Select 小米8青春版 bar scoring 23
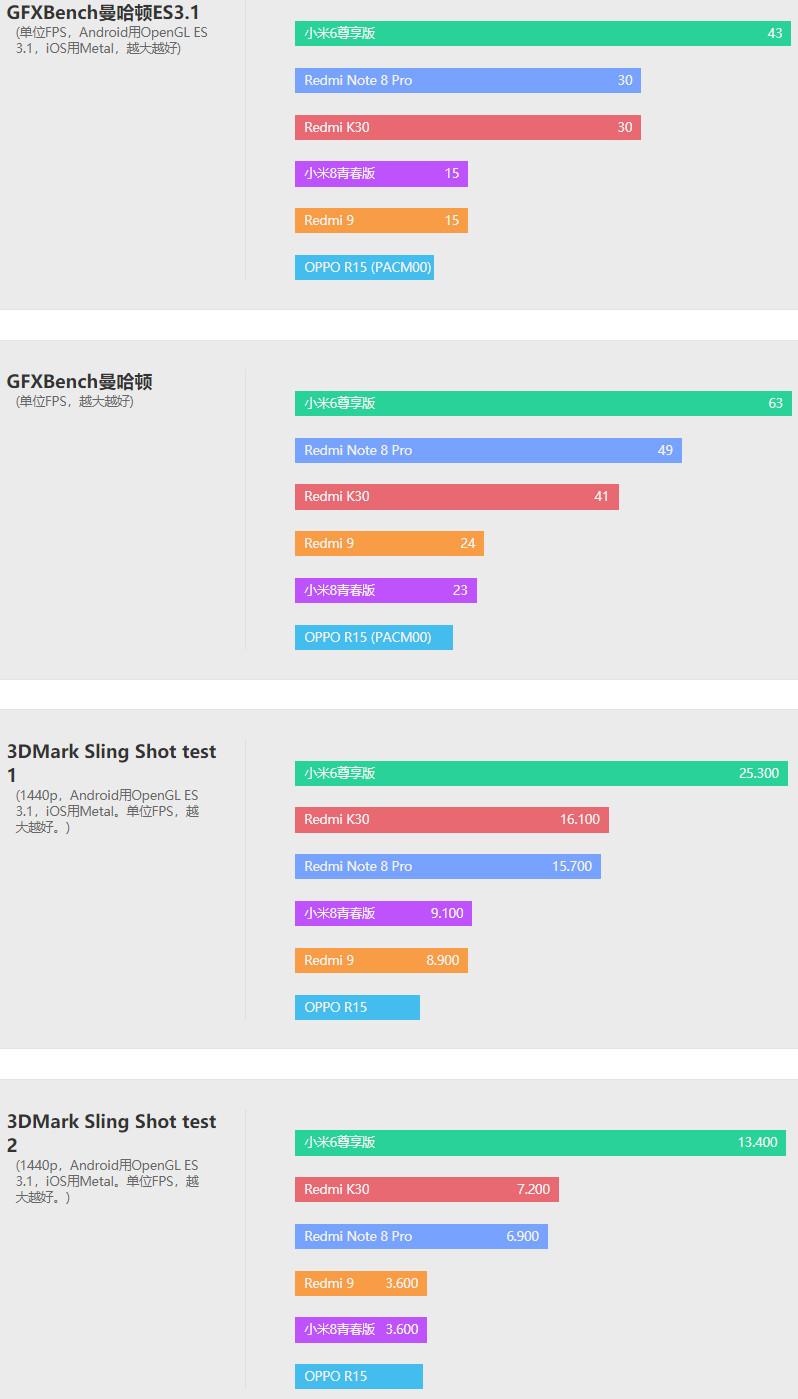 (386, 590)
